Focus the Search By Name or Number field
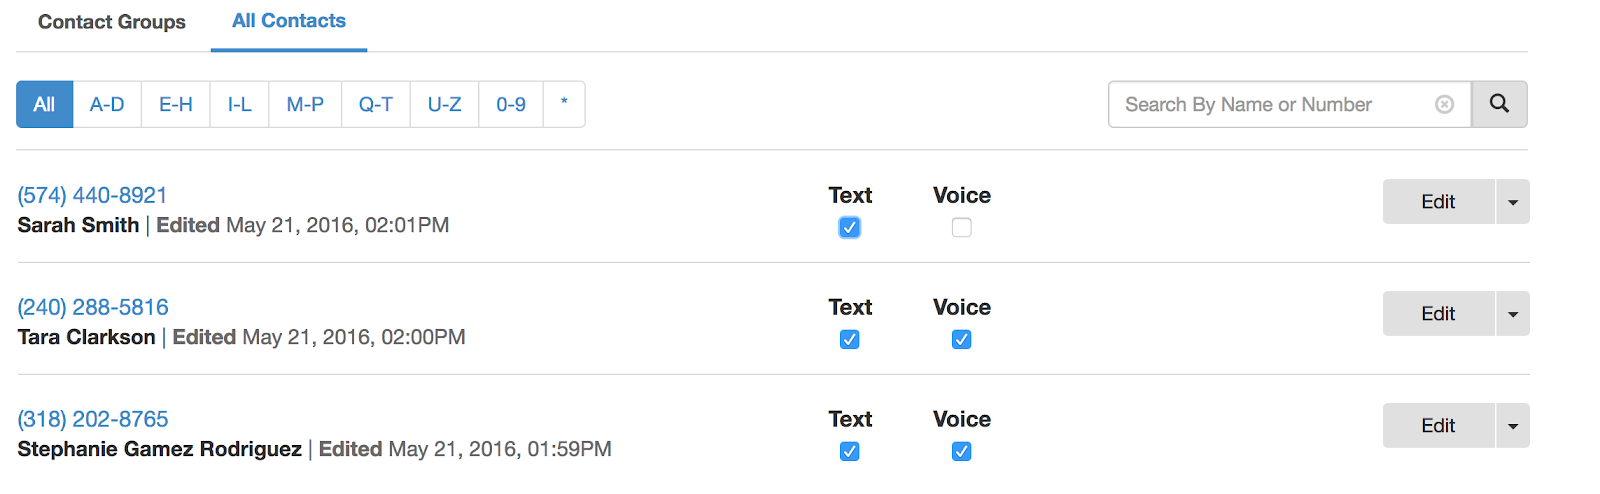This screenshot has height=494, width=1600. tap(1270, 104)
